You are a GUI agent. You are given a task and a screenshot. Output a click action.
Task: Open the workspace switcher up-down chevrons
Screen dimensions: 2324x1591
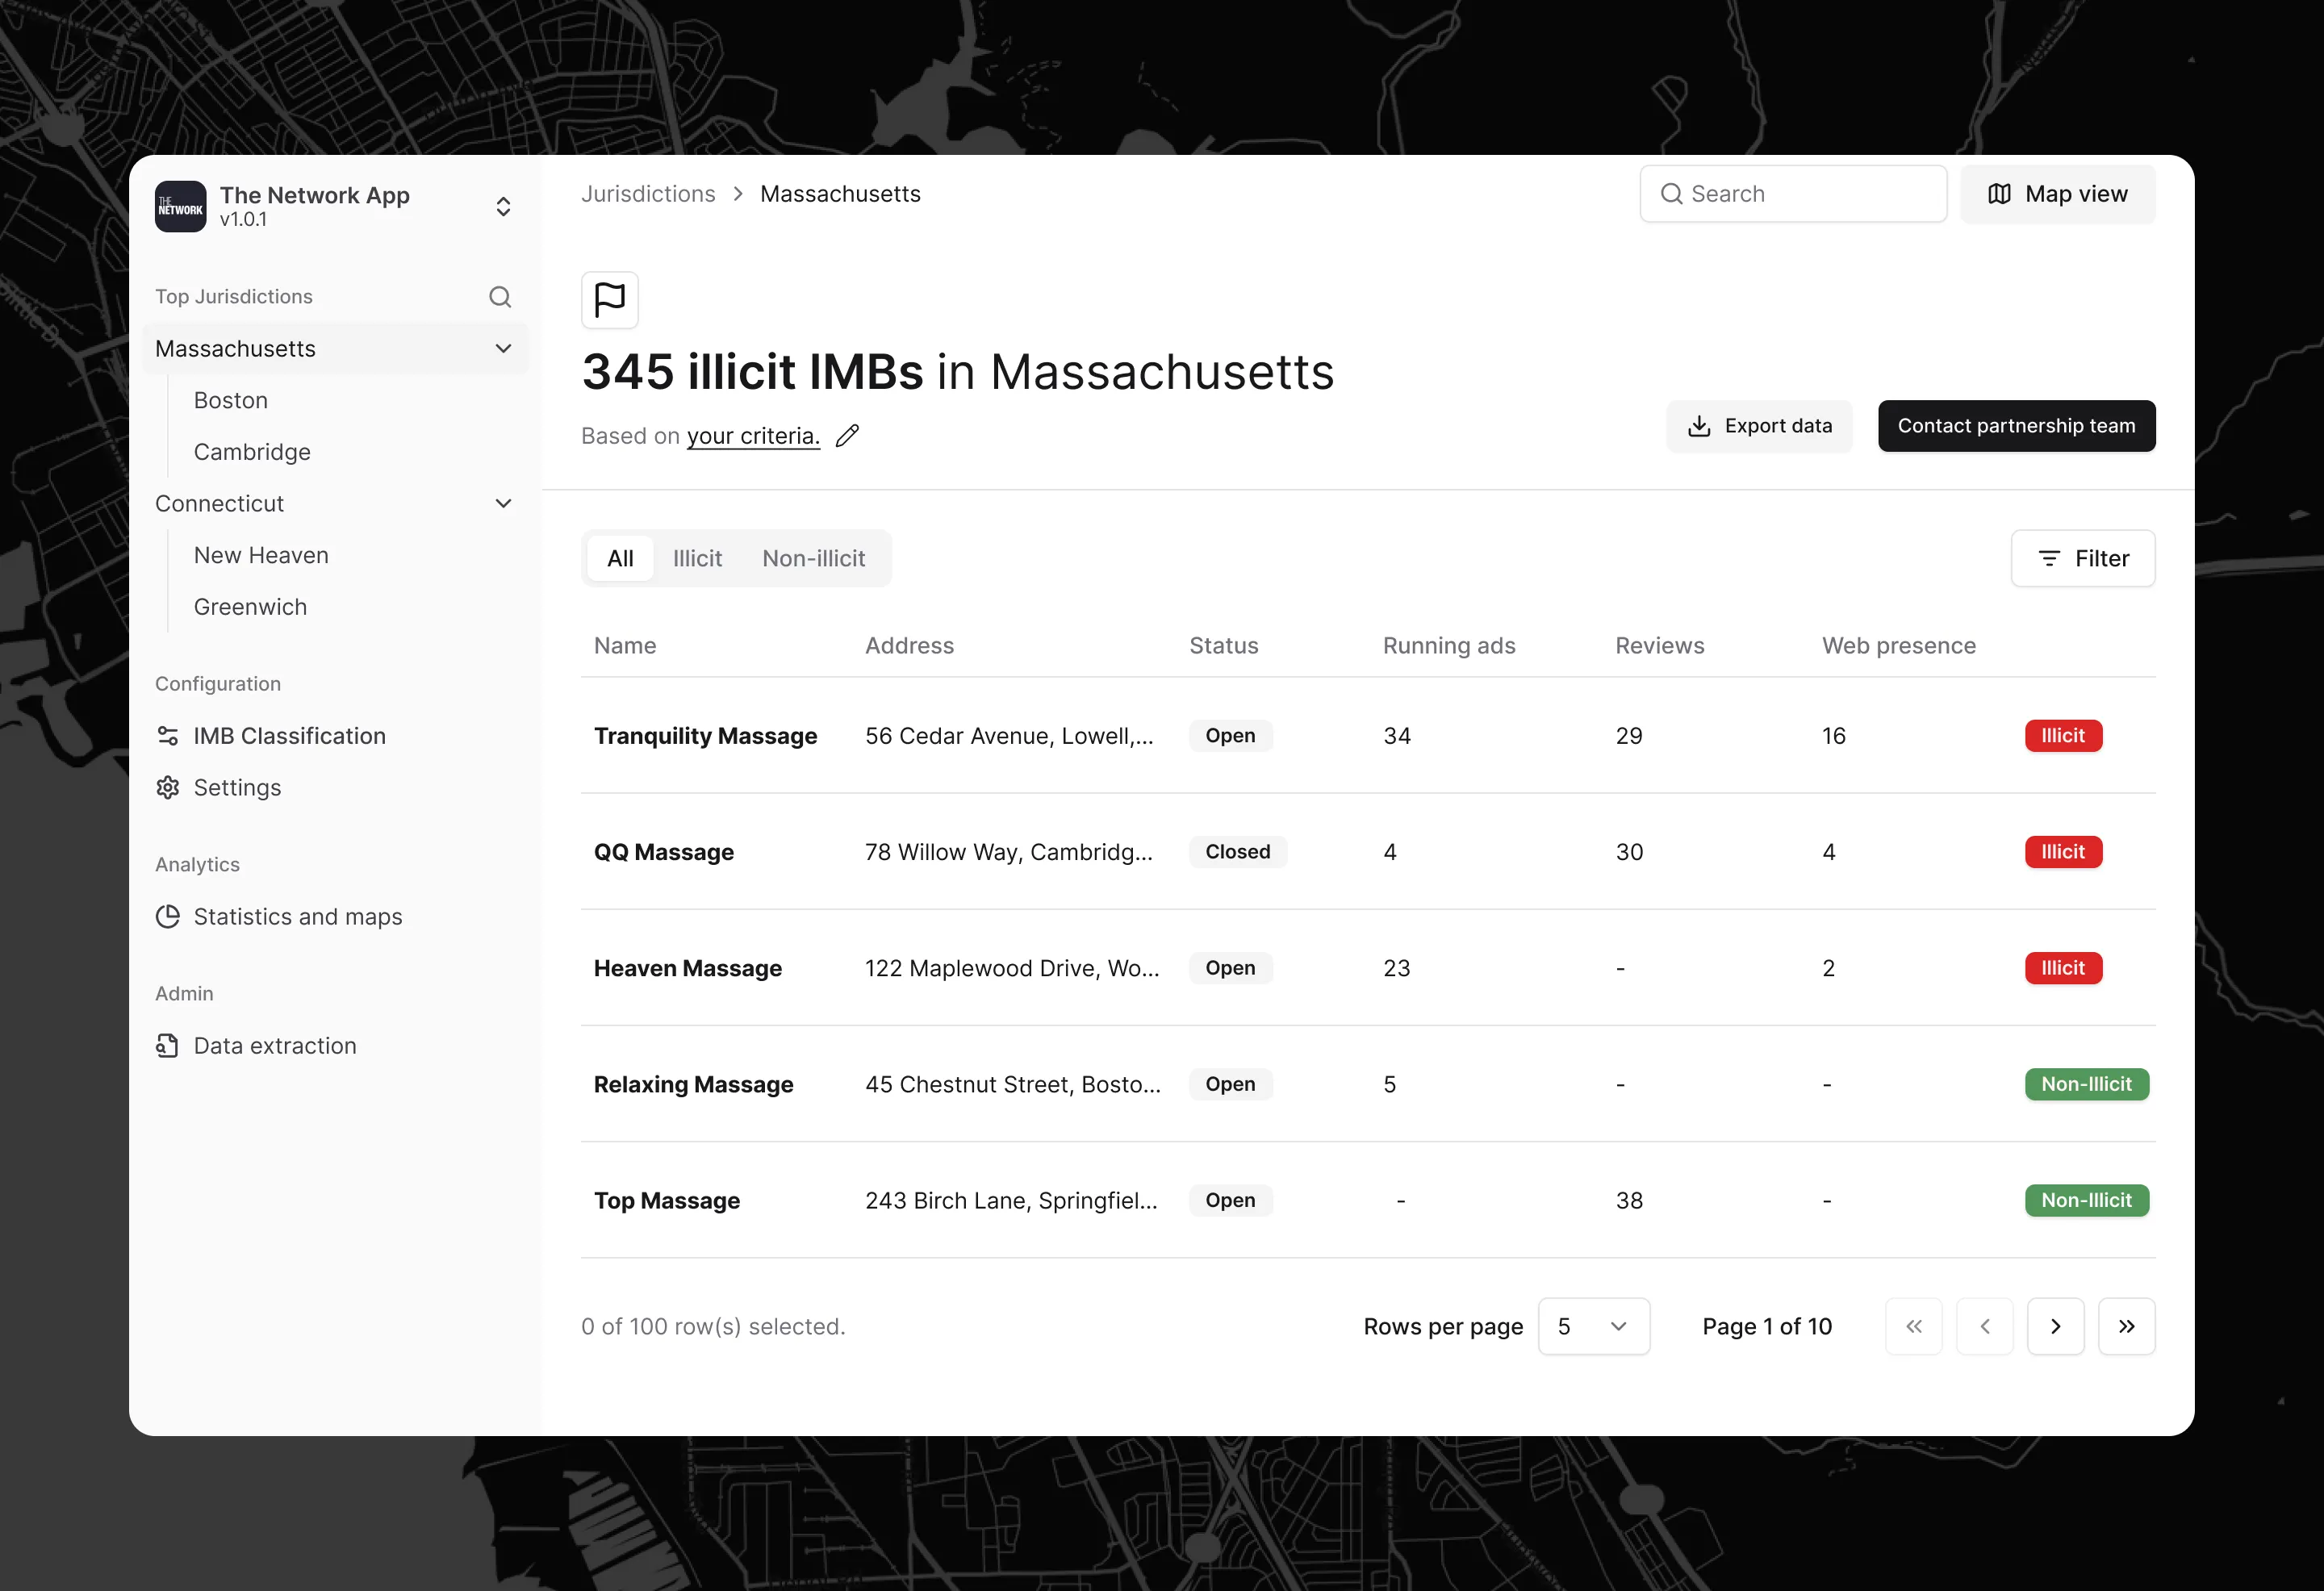click(x=503, y=206)
